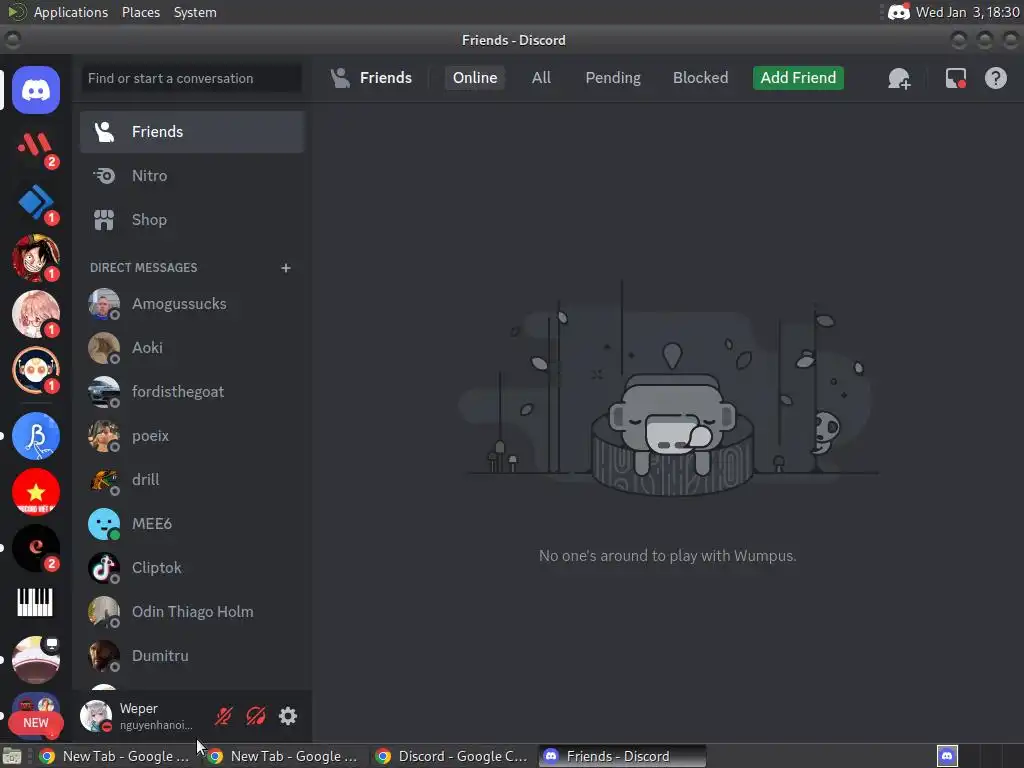Viewport: 1024px width, 768px height.
Task: Click Find or start a conversation field
Action: [191, 78]
